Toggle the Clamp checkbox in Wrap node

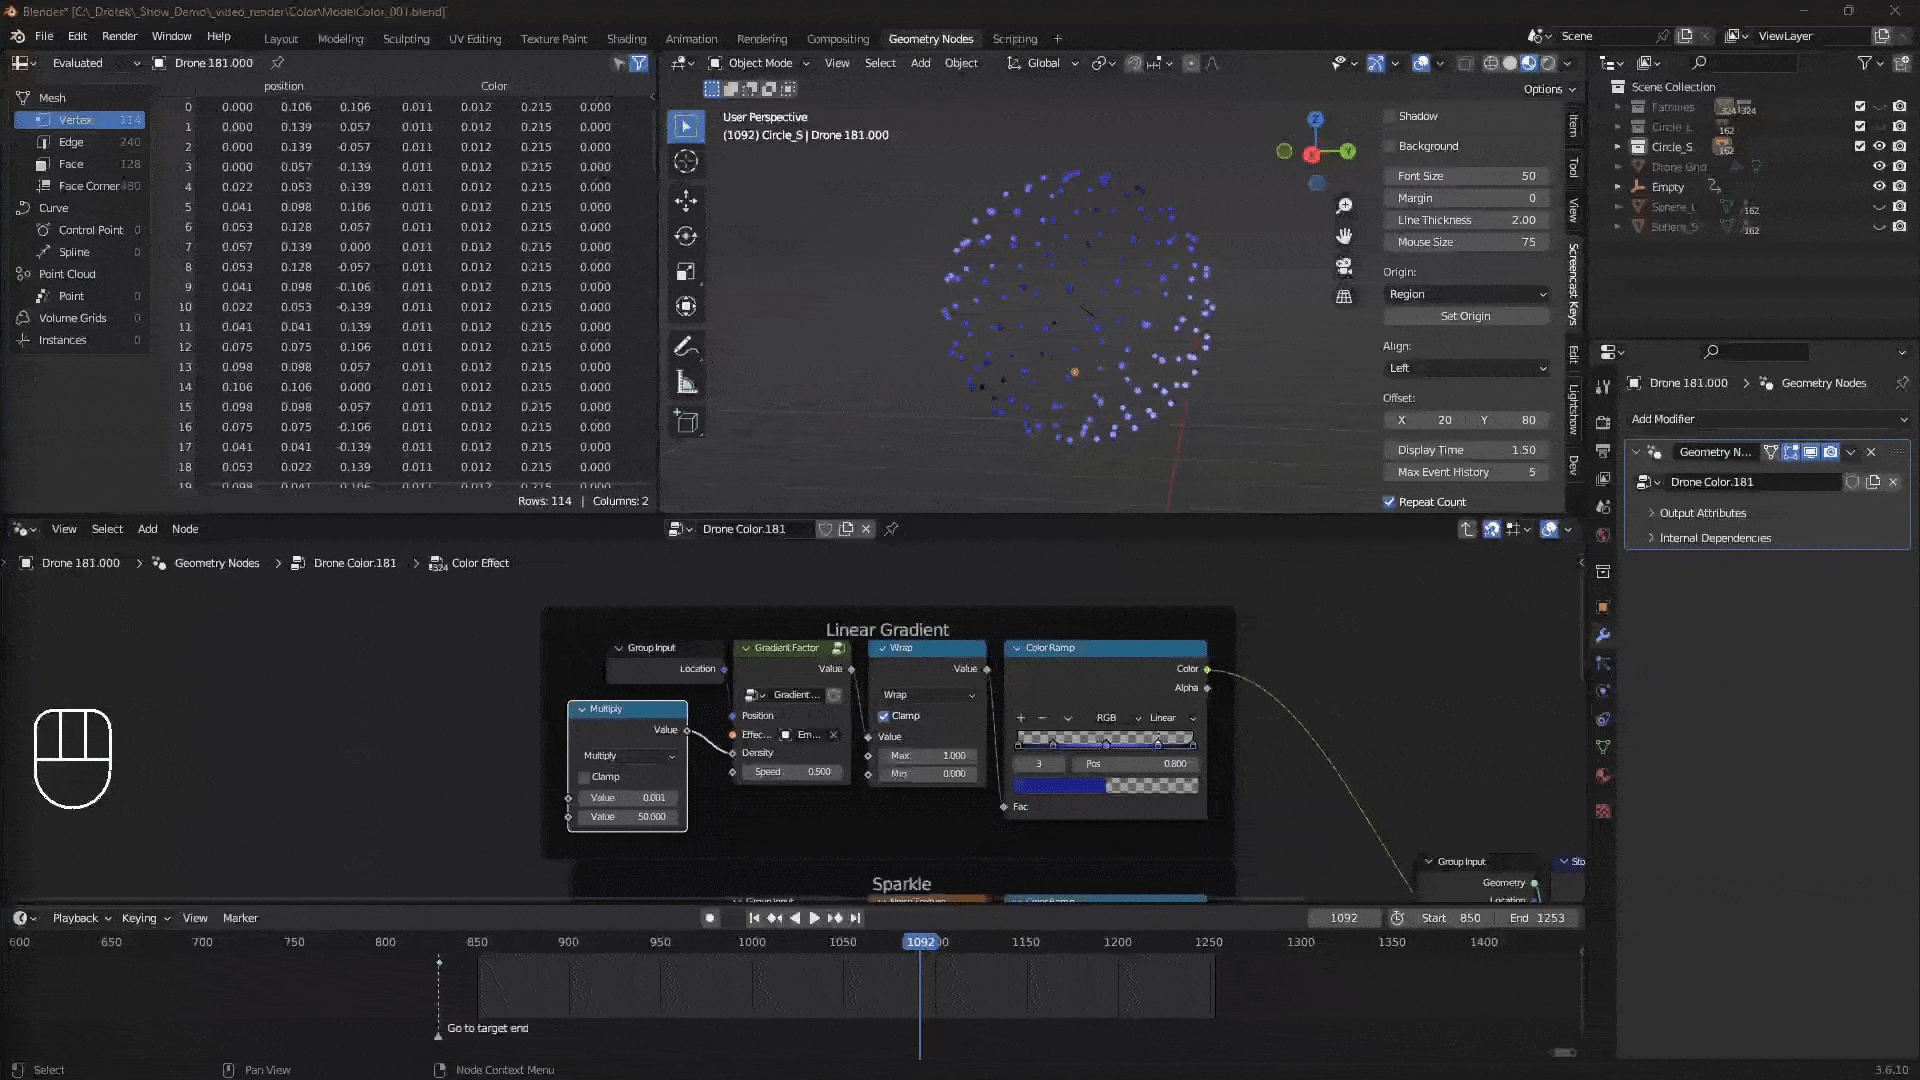coord(884,716)
